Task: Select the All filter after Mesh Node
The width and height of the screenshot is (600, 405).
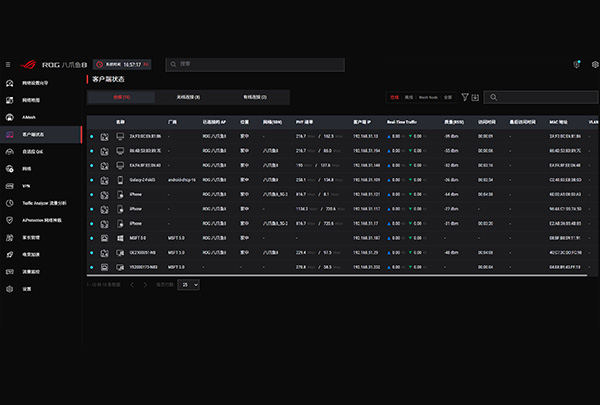Action: click(x=448, y=97)
